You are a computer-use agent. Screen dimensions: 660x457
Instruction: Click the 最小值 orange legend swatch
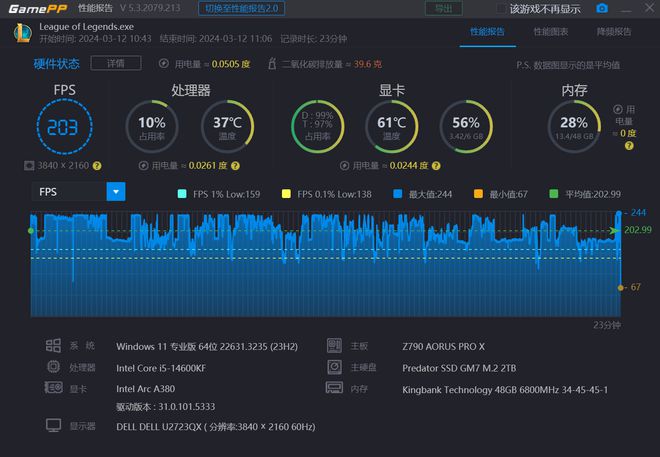pos(478,194)
